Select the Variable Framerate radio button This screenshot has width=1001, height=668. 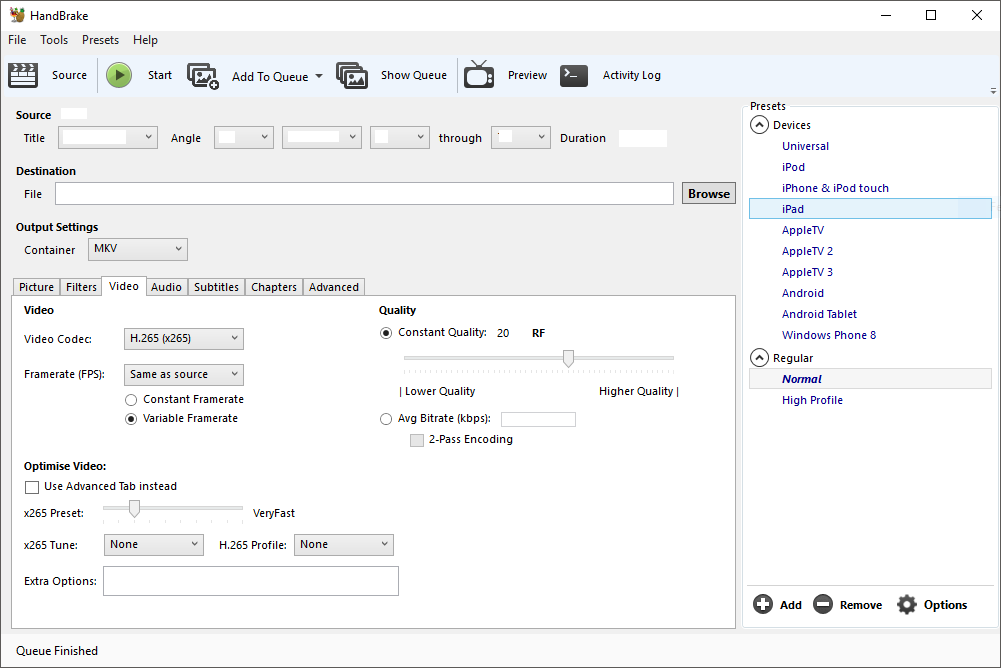(131, 419)
